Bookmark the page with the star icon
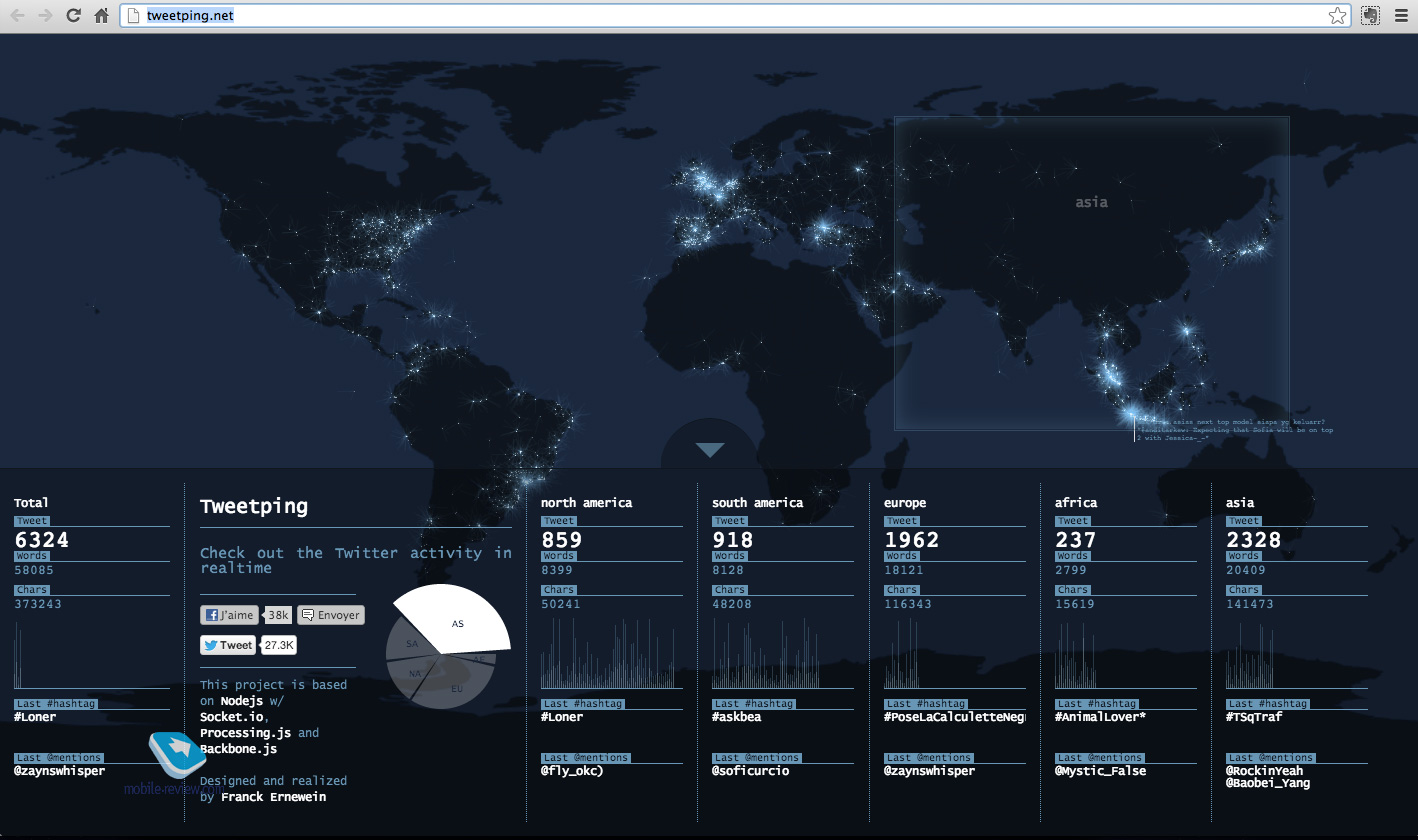This screenshot has width=1418, height=840. tap(1337, 15)
